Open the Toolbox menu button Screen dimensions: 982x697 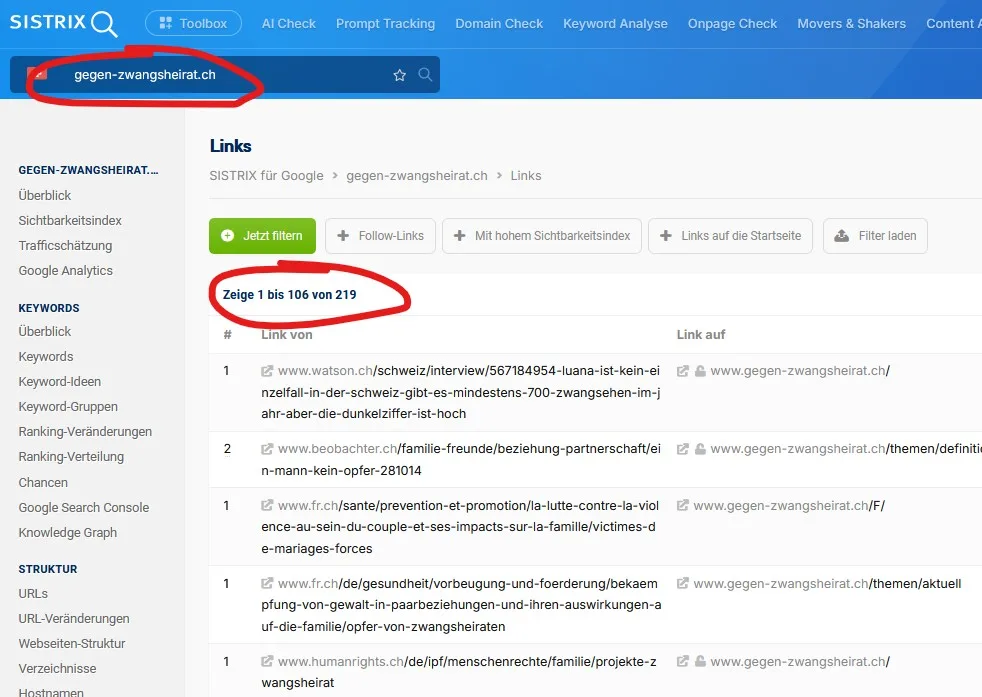pyautogui.click(x=193, y=23)
